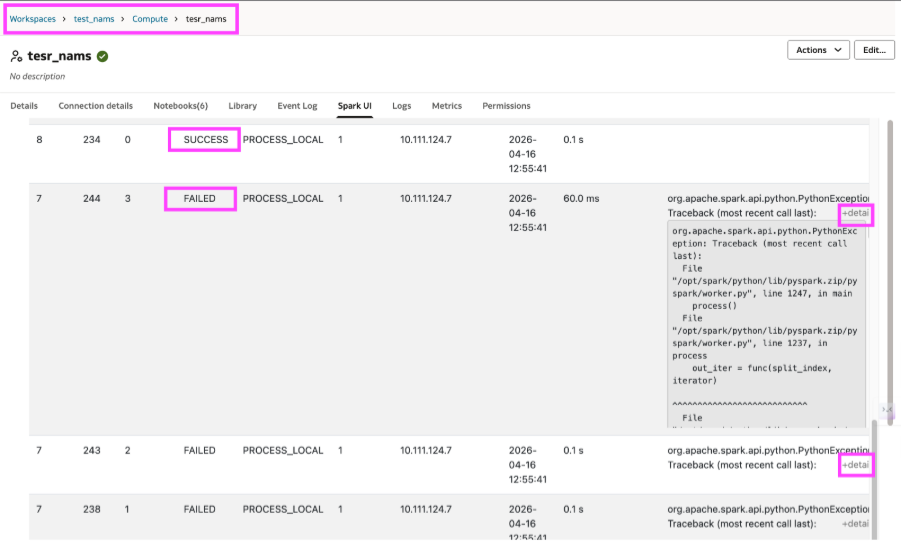Expand +details for failed task 238
The height and width of the screenshot is (546, 901).
click(x=856, y=524)
